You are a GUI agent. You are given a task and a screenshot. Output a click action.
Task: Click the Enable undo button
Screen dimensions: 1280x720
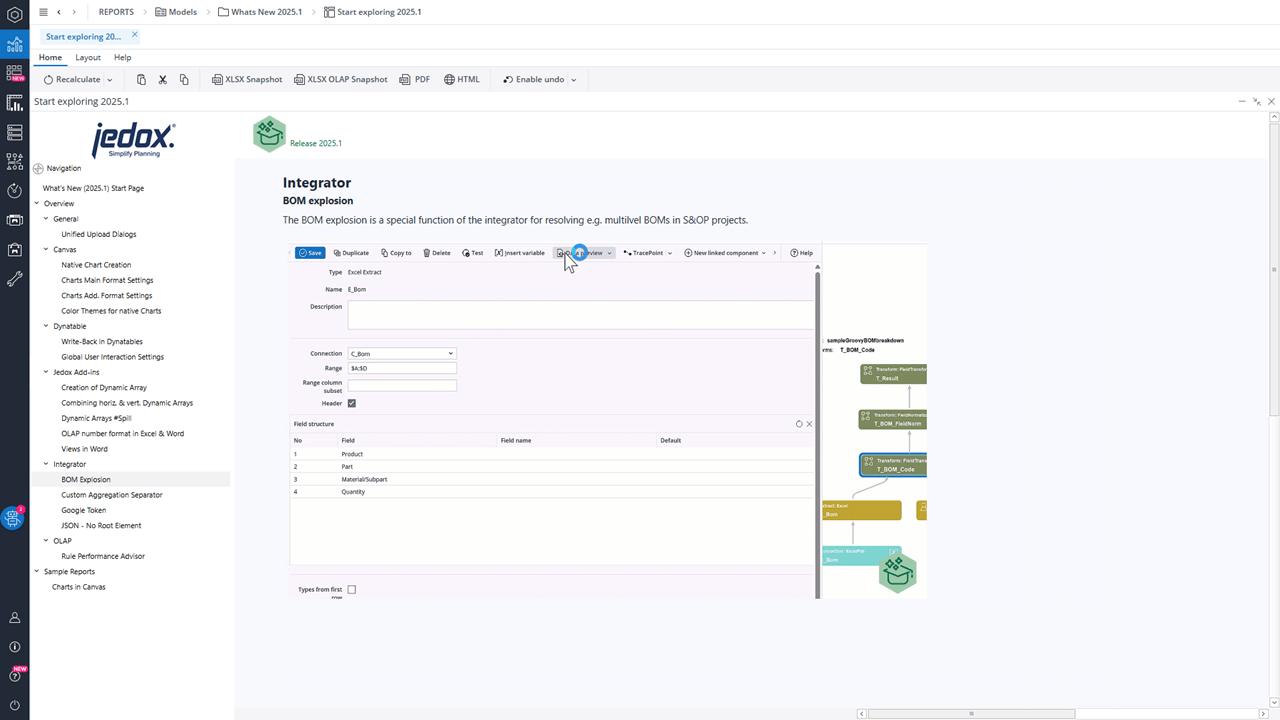[x=534, y=80]
